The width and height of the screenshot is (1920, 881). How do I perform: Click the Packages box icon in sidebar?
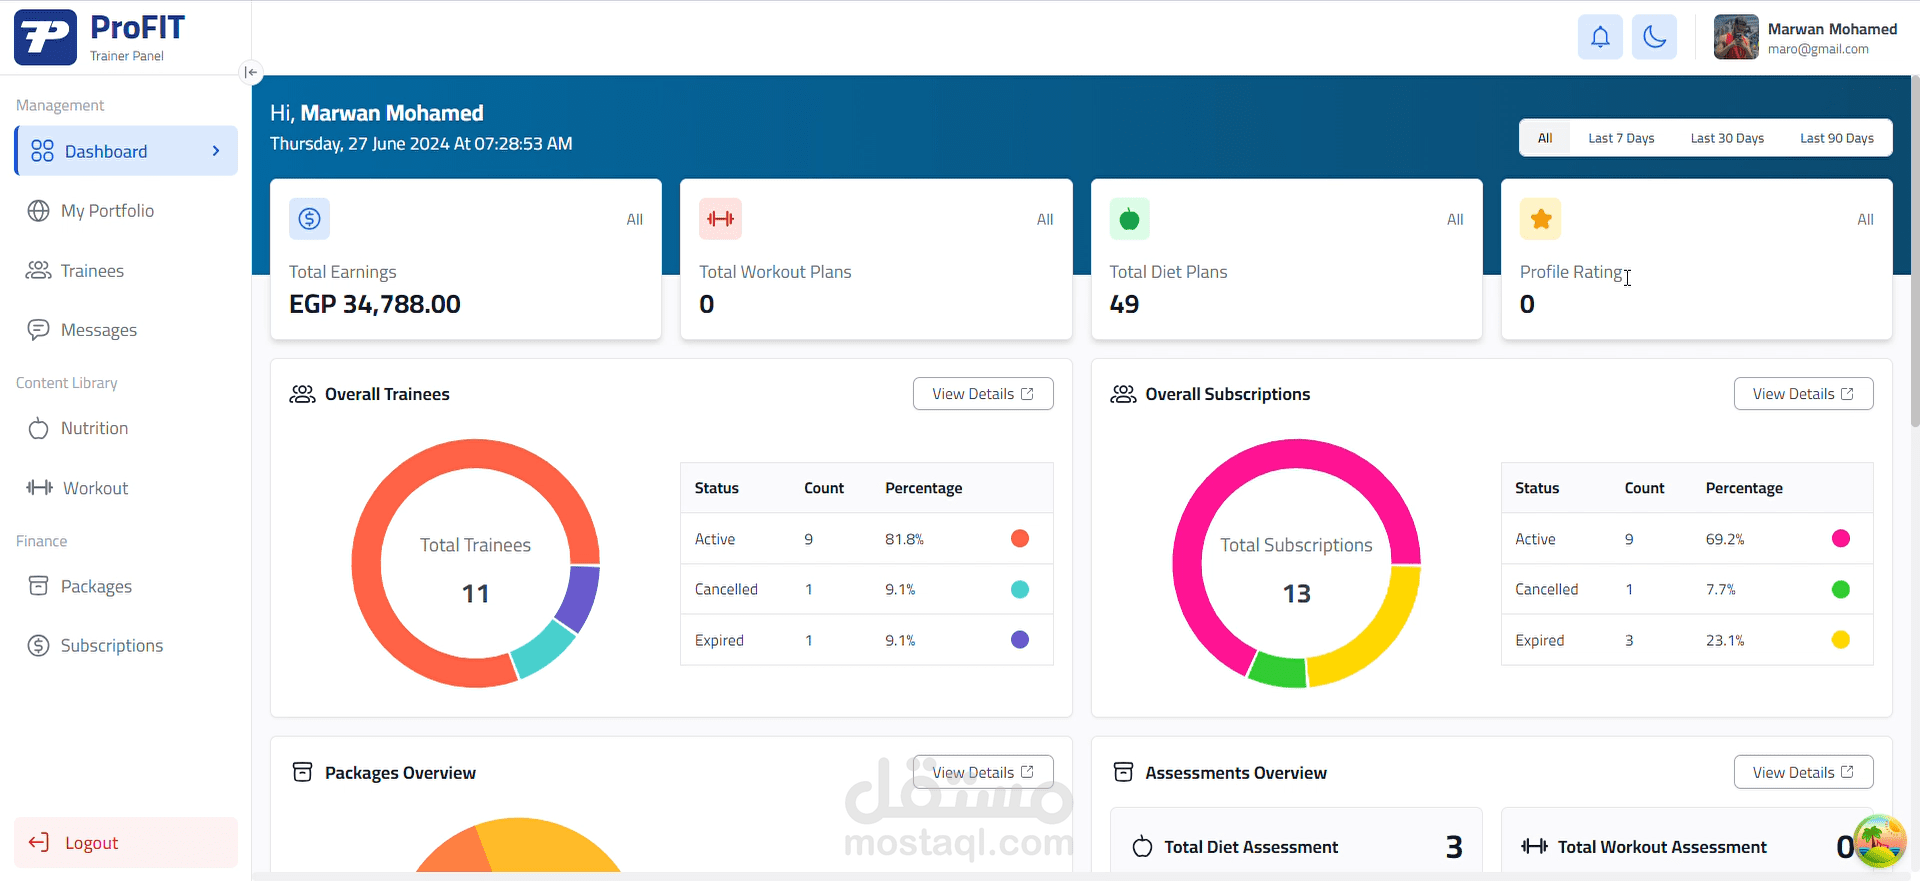(38, 586)
